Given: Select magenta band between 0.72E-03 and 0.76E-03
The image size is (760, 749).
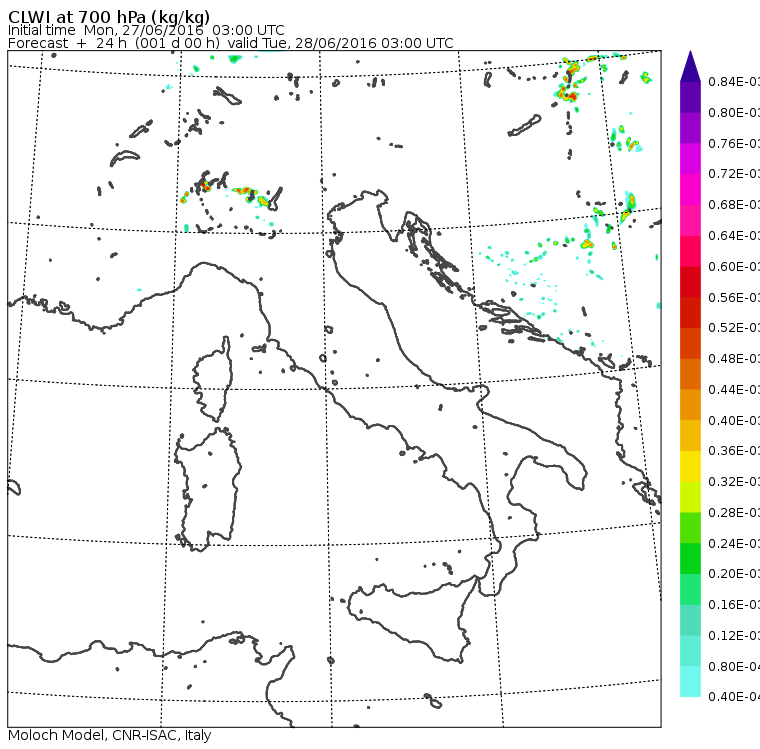Looking at the screenshot, I should (690, 159).
